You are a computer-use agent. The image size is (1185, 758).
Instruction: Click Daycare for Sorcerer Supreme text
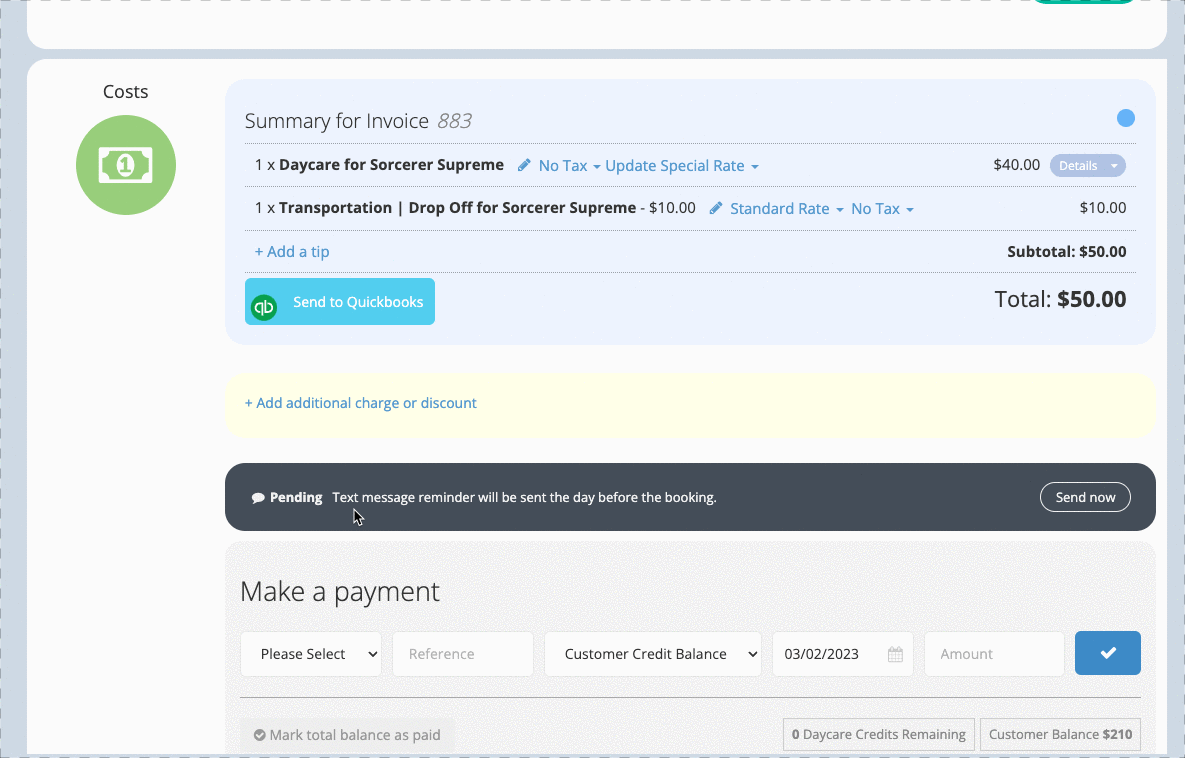click(x=391, y=165)
